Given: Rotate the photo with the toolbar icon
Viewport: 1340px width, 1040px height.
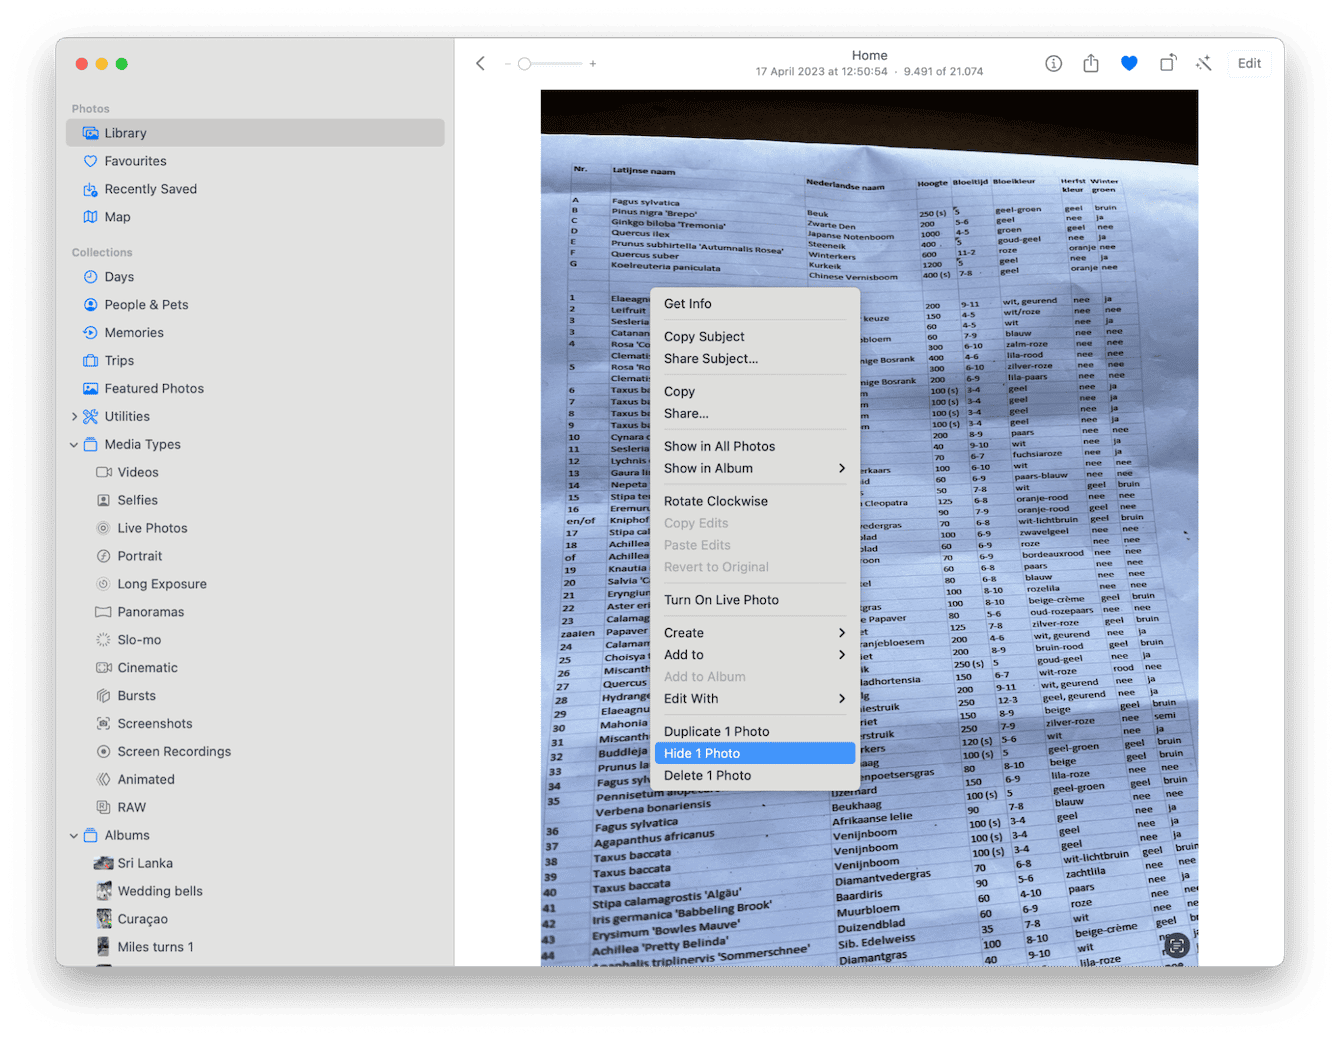Looking at the screenshot, I should click(1167, 63).
